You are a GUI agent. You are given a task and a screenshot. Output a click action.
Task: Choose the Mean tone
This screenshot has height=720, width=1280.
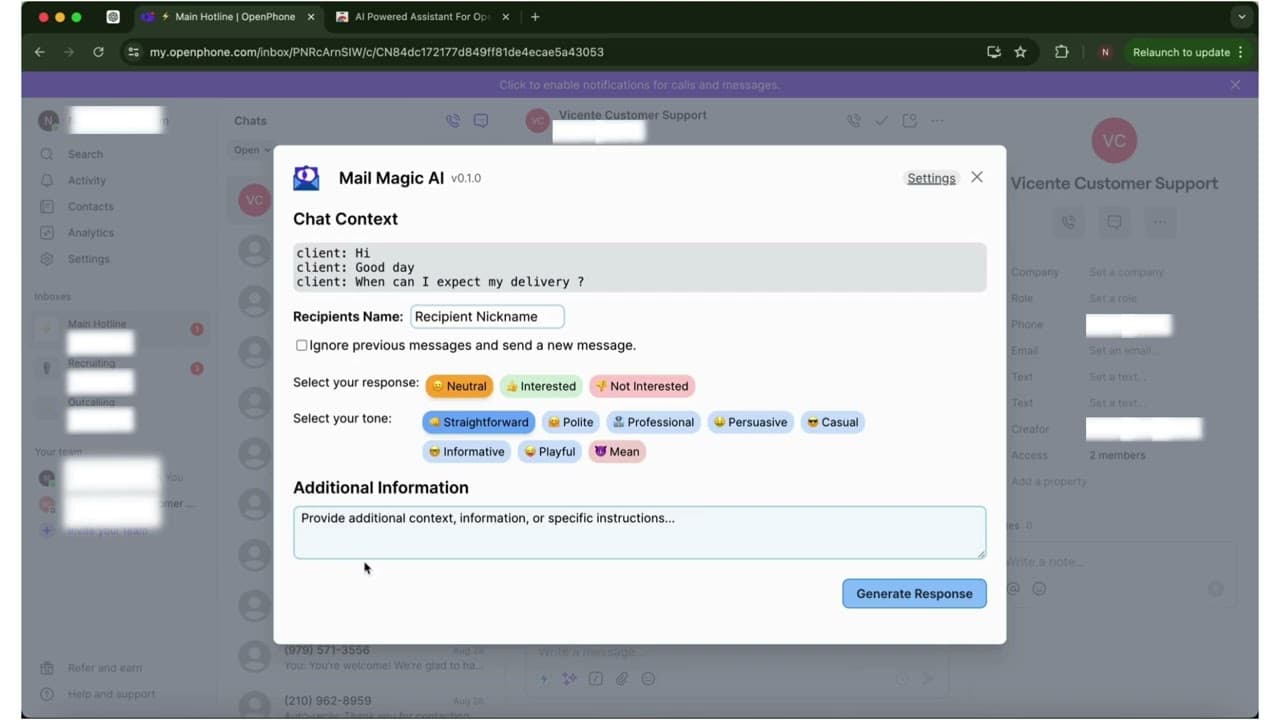click(617, 452)
